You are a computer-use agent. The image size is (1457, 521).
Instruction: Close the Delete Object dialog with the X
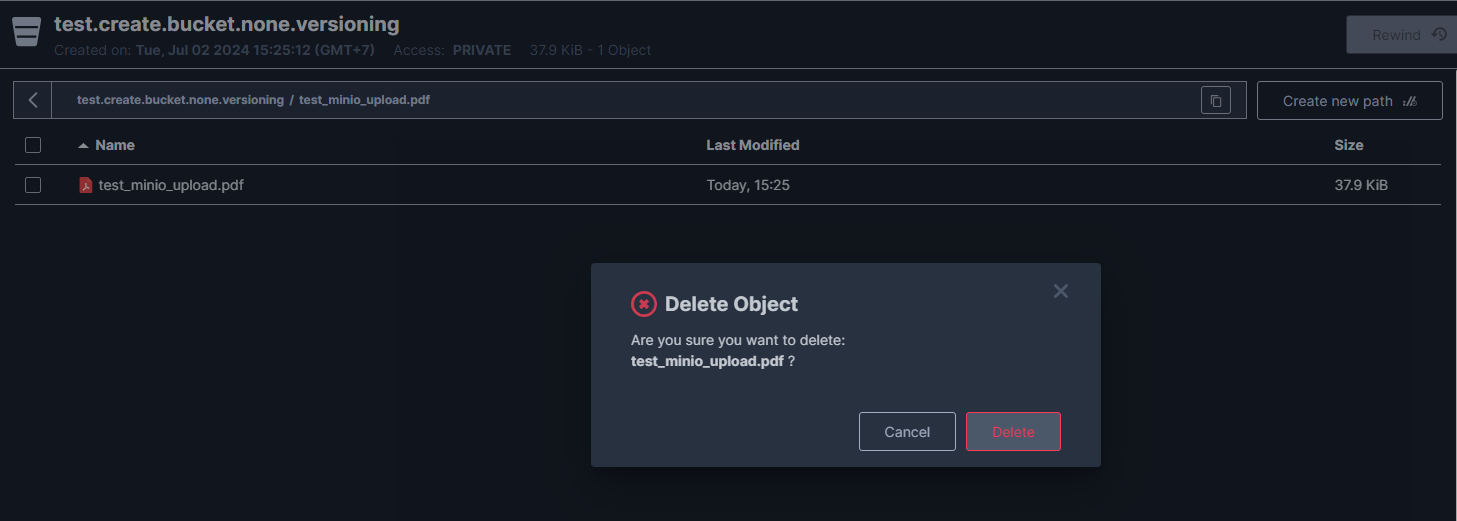(1061, 291)
